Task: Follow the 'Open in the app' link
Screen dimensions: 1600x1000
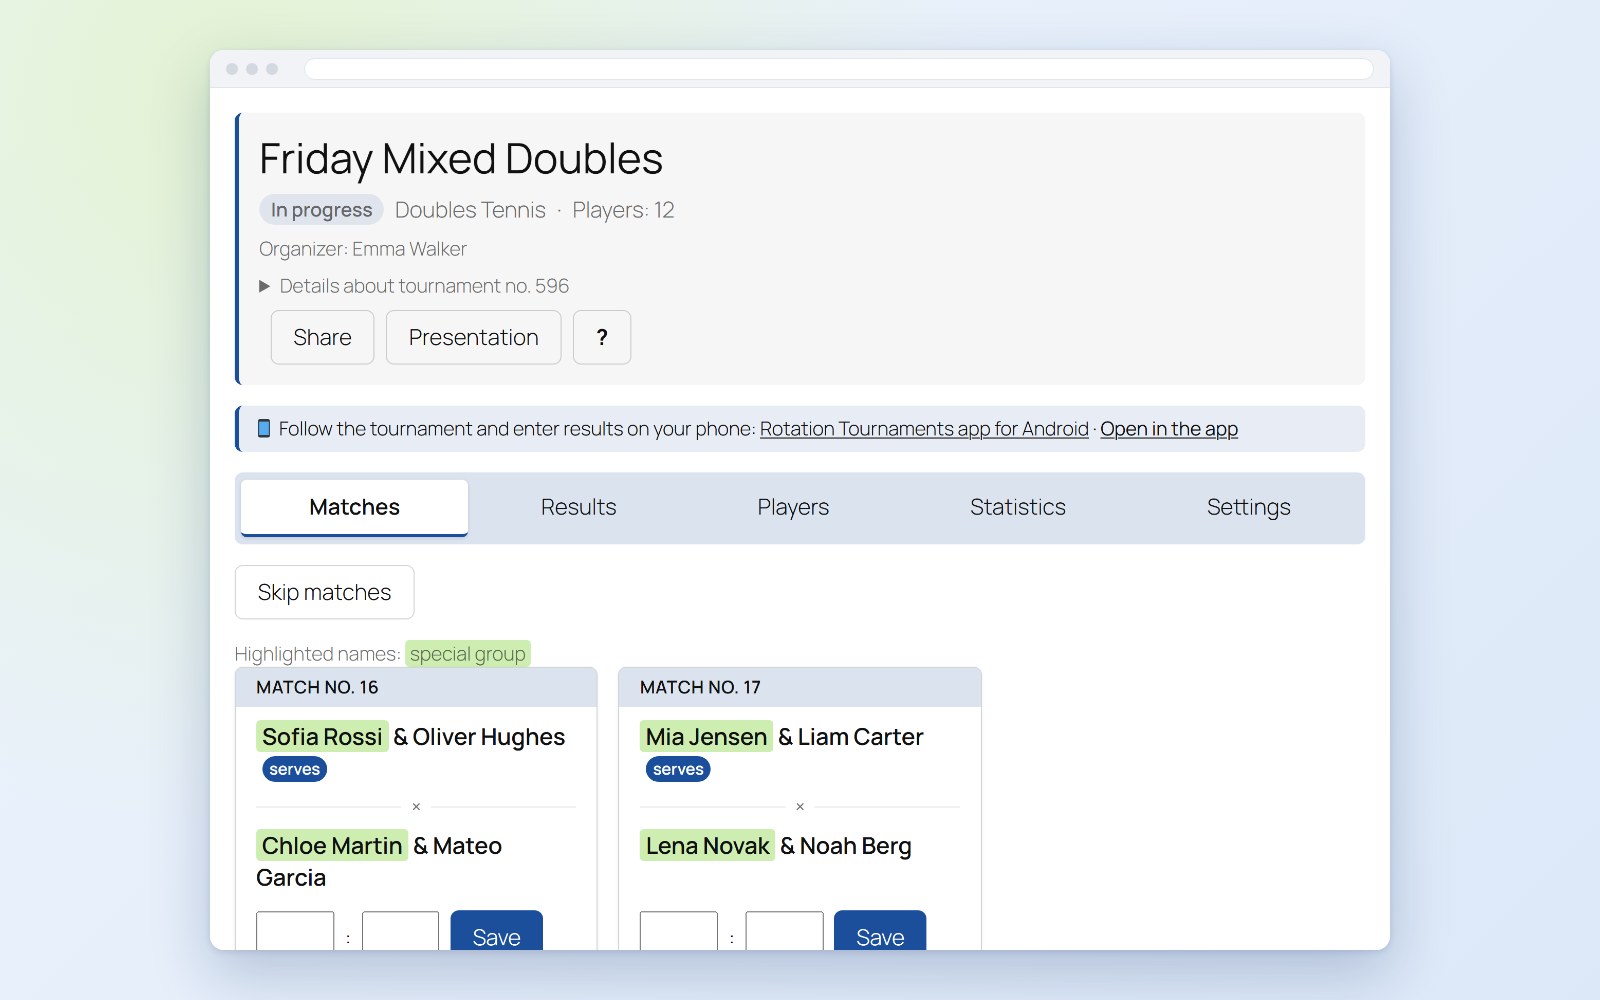Action: [x=1169, y=429]
